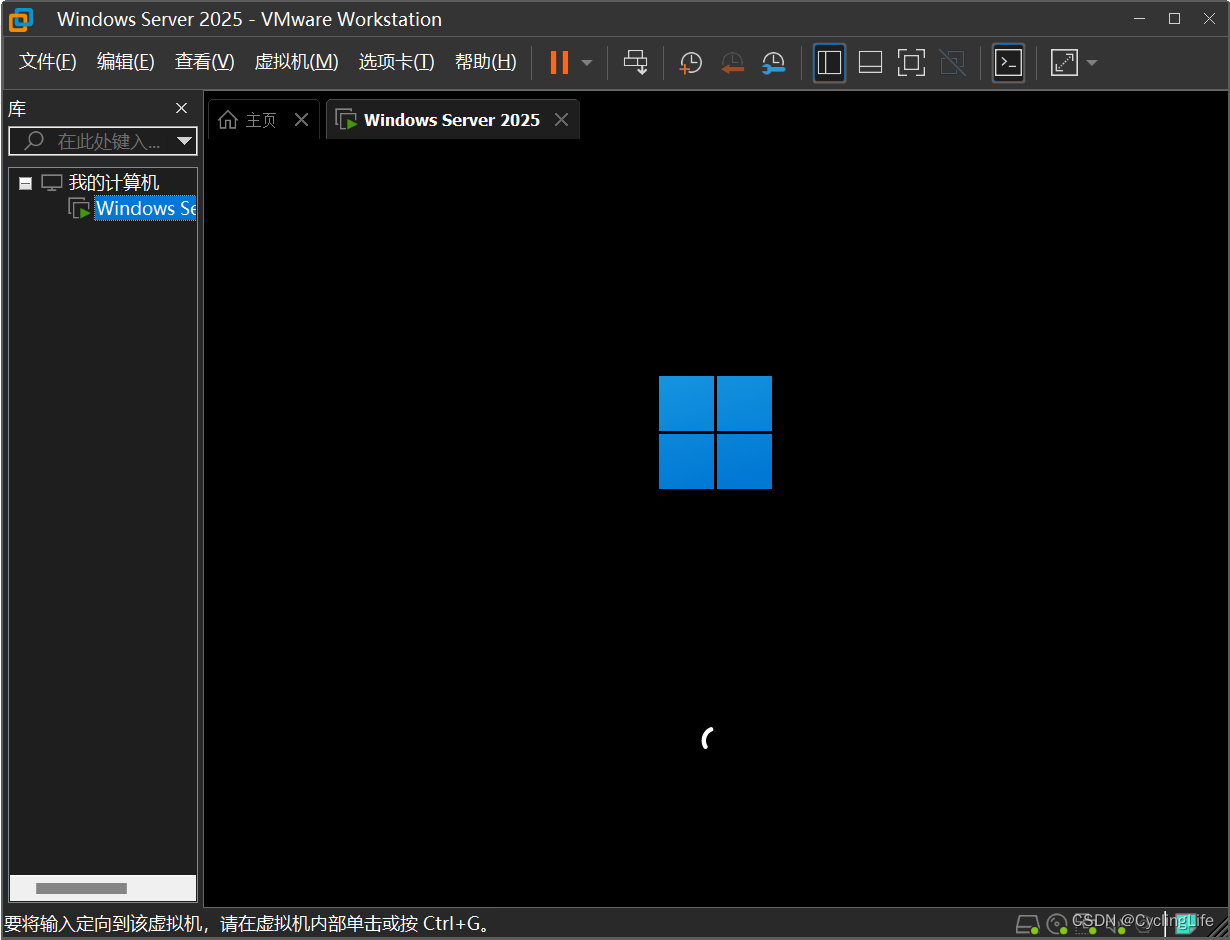The width and height of the screenshot is (1230, 940).
Task: Toggle the console view button
Action: [1008, 62]
